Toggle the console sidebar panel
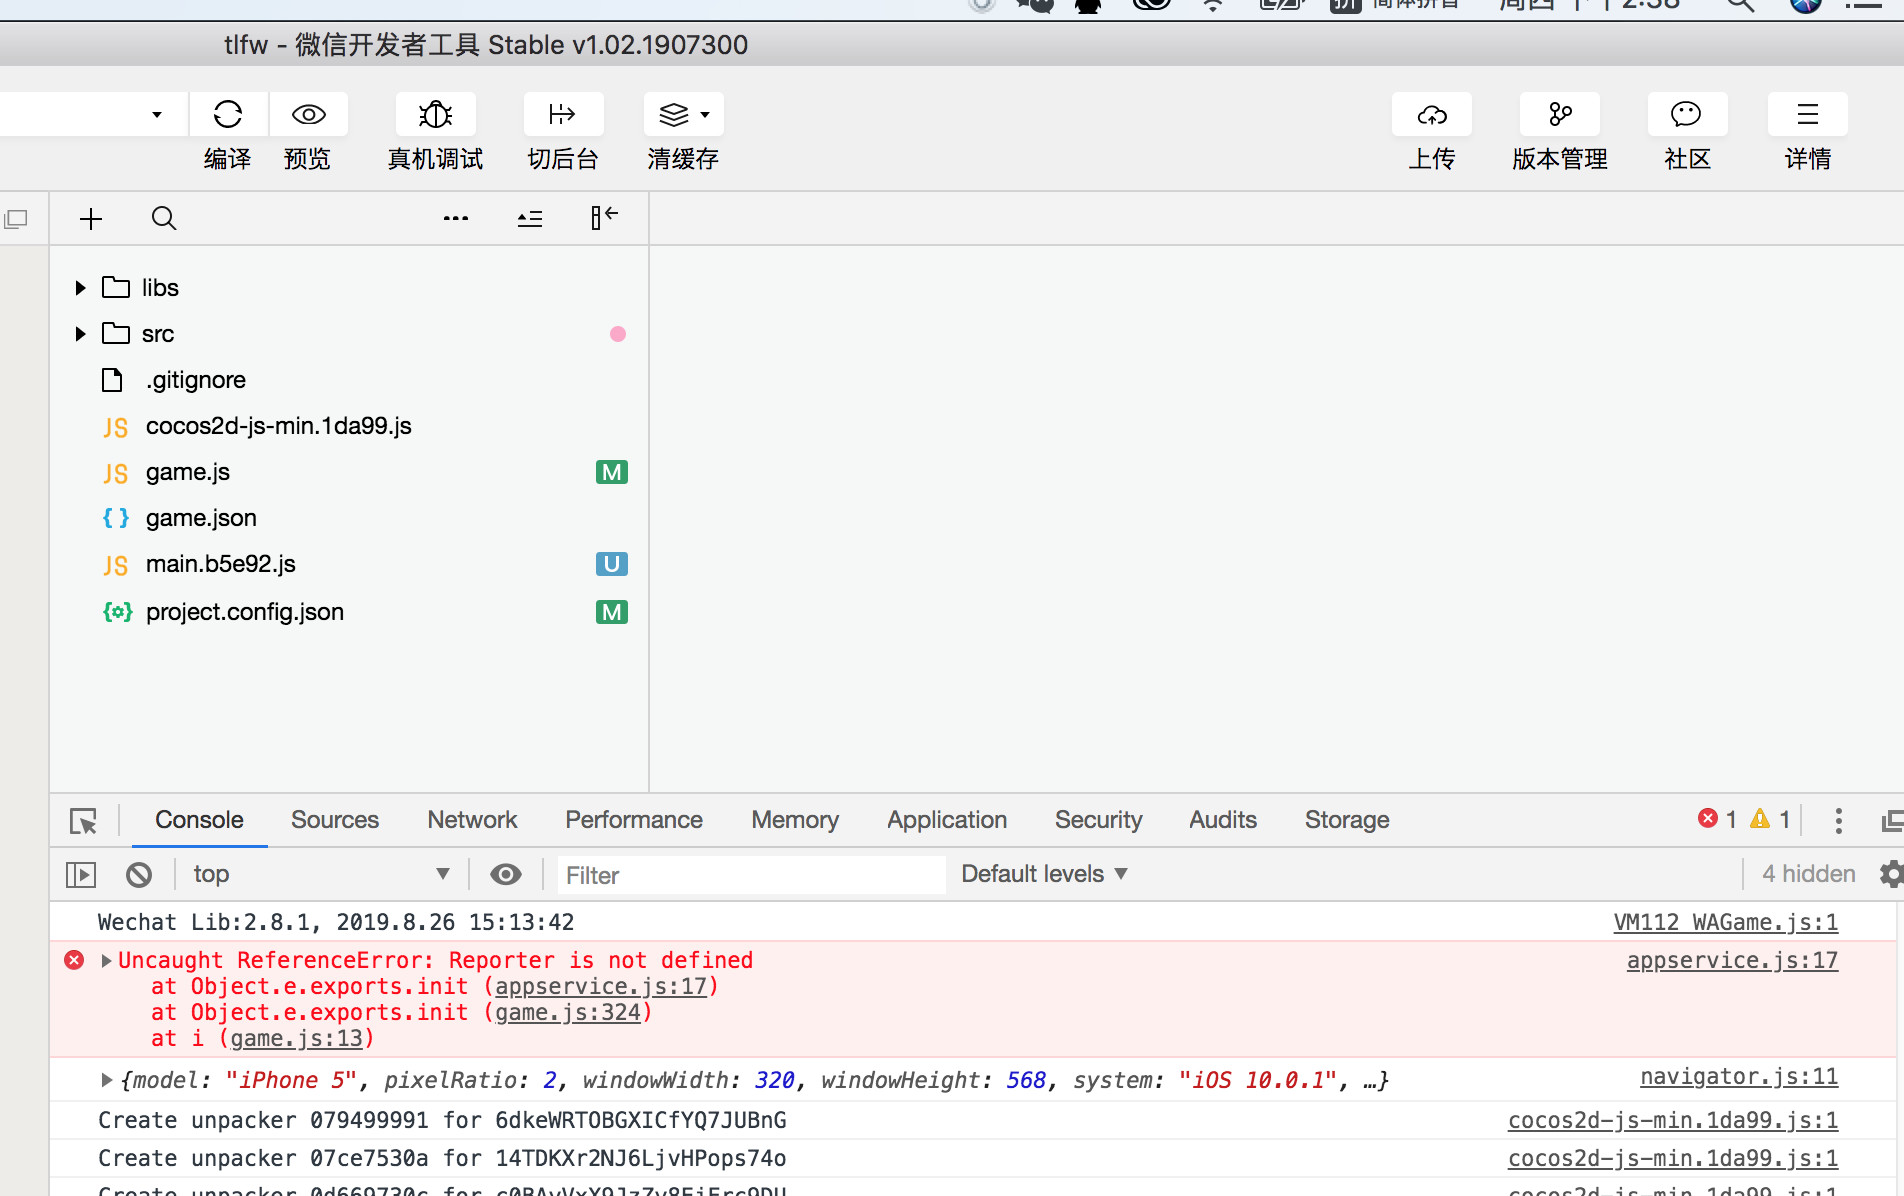This screenshot has width=1904, height=1196. [x=81, y=875]
